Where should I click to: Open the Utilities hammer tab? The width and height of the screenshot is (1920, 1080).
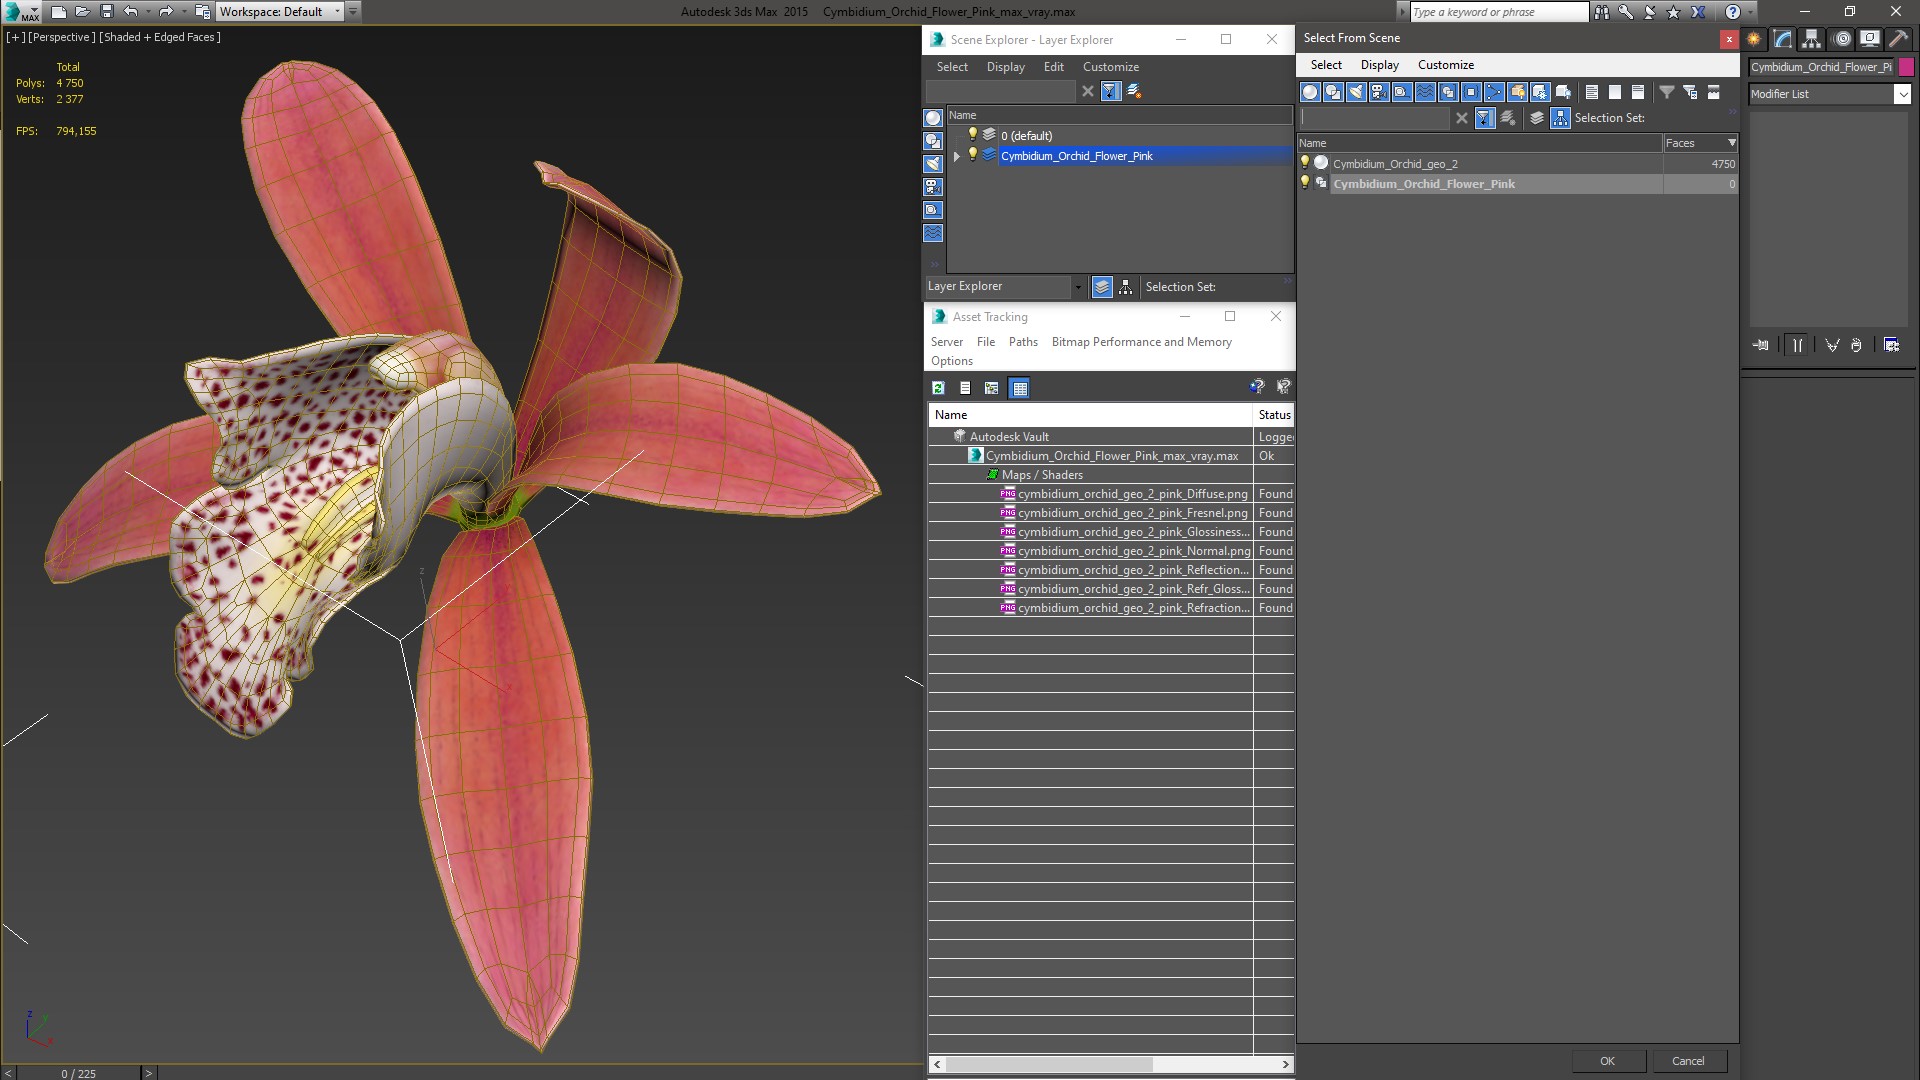(x=1898, y=39)
